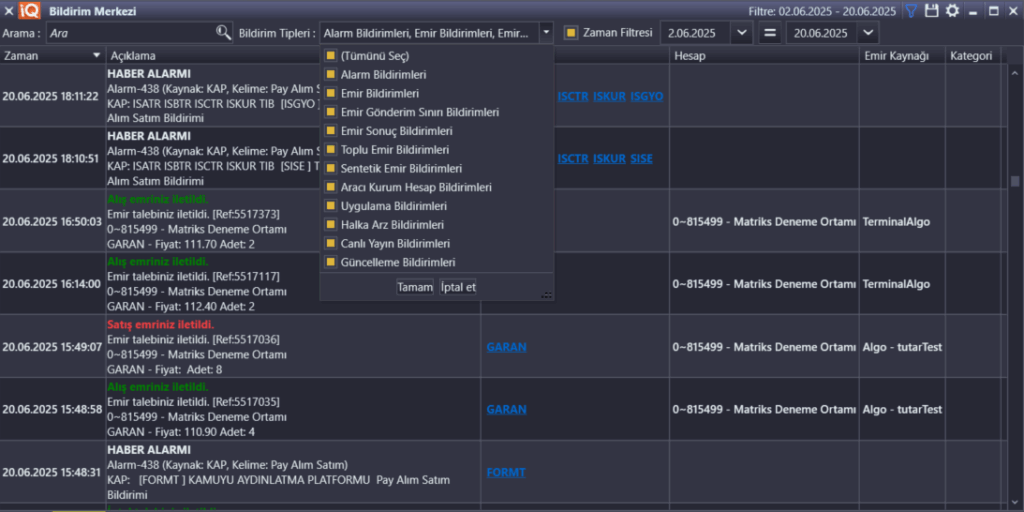Viewport: 1024px width, 512px height.
Task: Click the 'Emir talebiniz iletildi. [Ref:5517117]' text
Action: click(193, 276)
